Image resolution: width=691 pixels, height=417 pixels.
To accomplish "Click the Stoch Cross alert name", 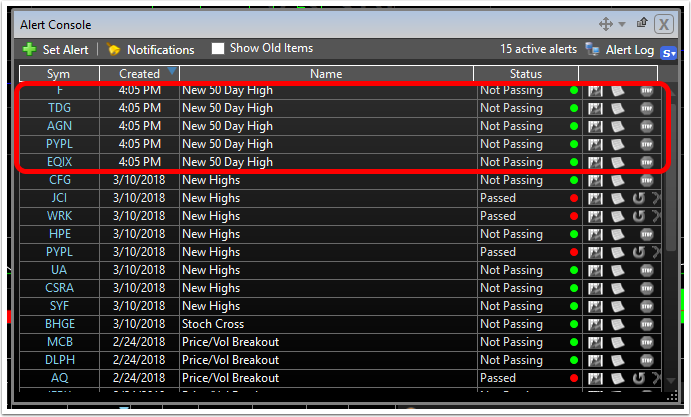I will click(213, 324).
